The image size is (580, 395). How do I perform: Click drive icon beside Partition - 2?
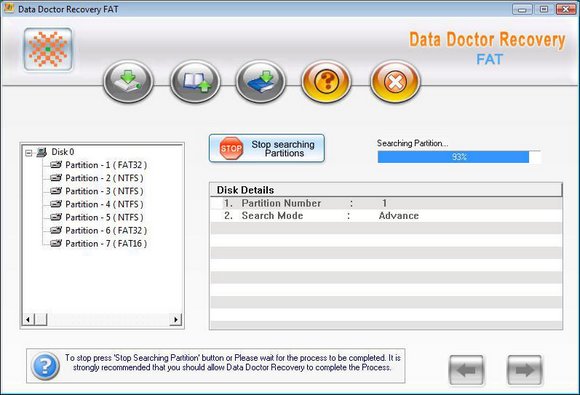click(x=56, y=178)
